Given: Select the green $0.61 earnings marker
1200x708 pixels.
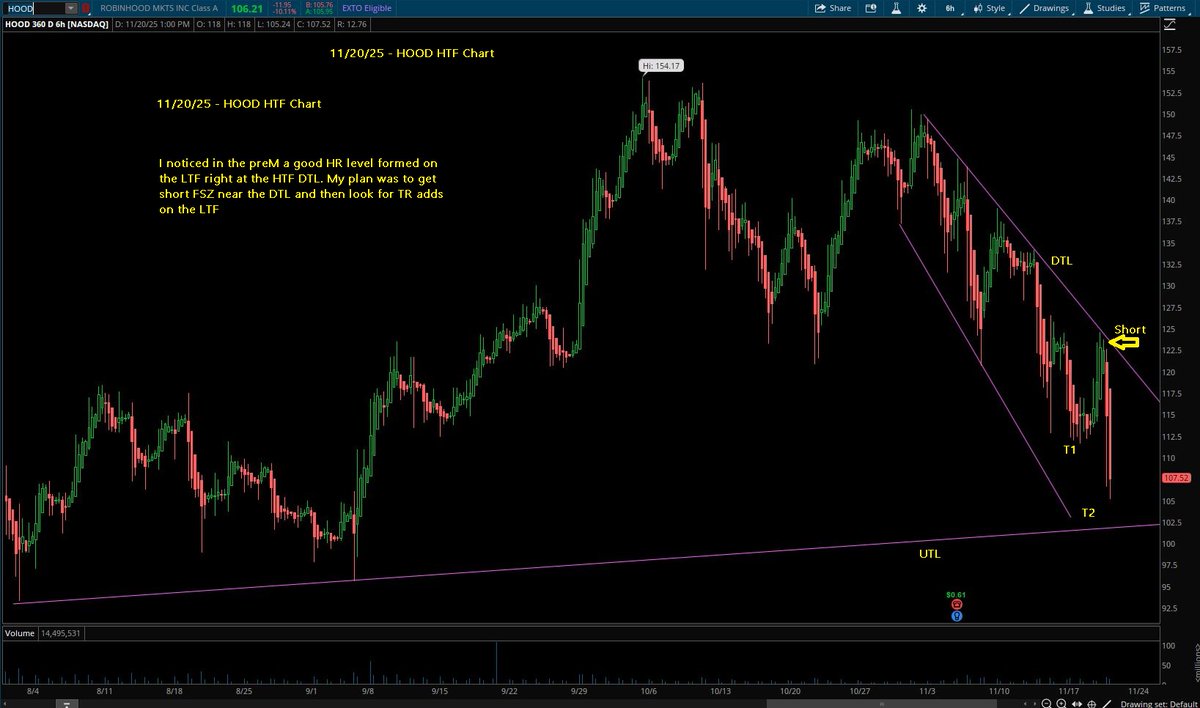Looking at the screenshot, I should coord(956,594).
